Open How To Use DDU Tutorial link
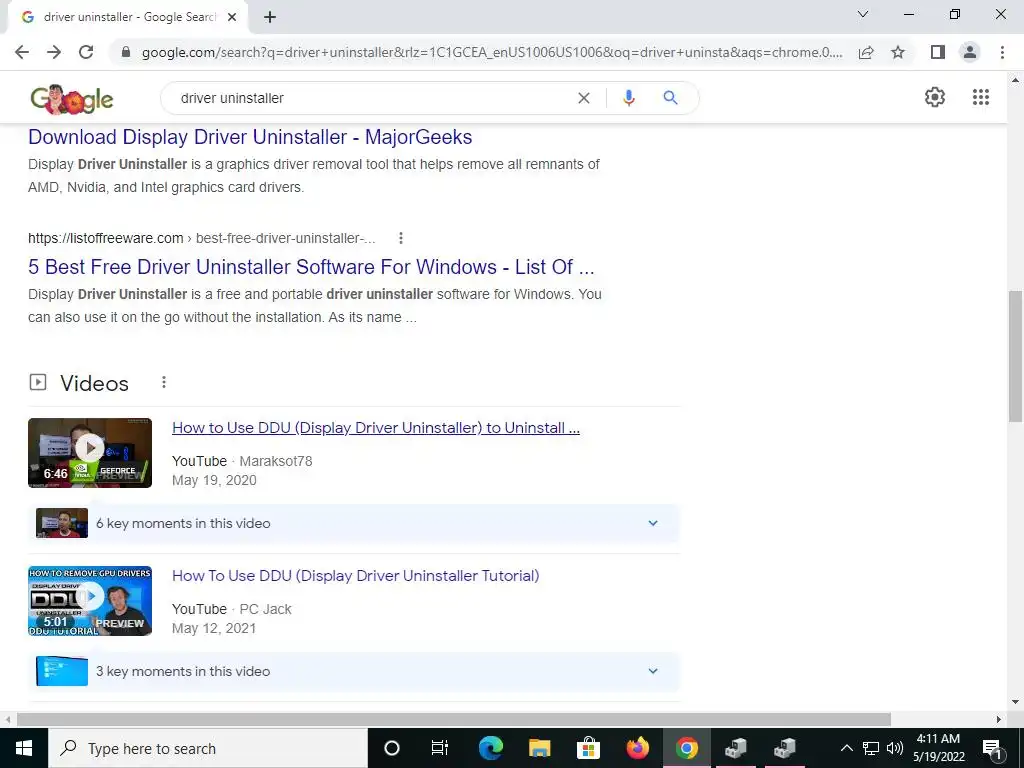1024x768 pixels. pos(355,575)
